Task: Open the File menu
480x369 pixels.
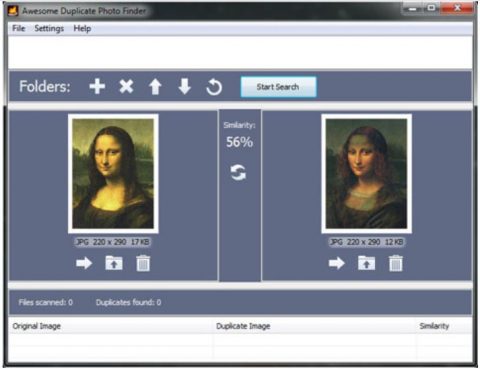Action: pyautogui.click(x=19, y=28)
